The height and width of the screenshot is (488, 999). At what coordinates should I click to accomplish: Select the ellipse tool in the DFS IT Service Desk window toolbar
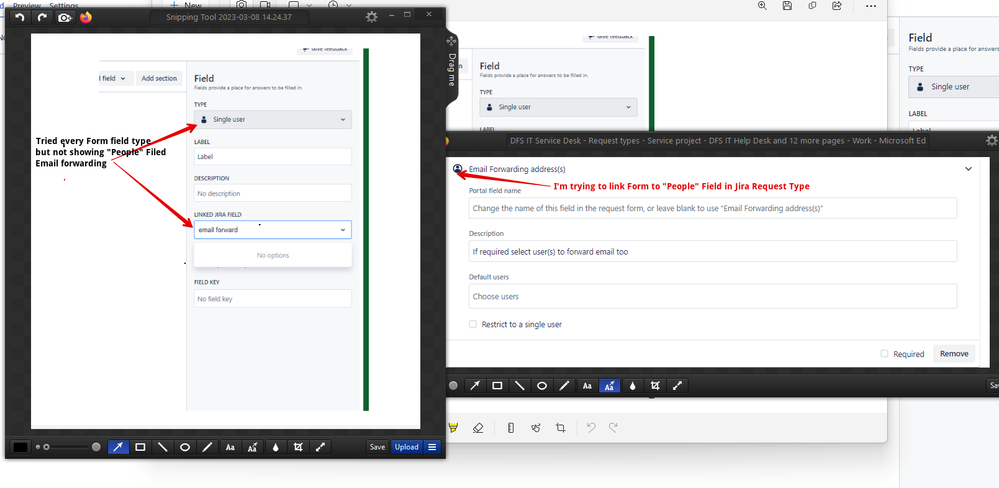[542, 385]
